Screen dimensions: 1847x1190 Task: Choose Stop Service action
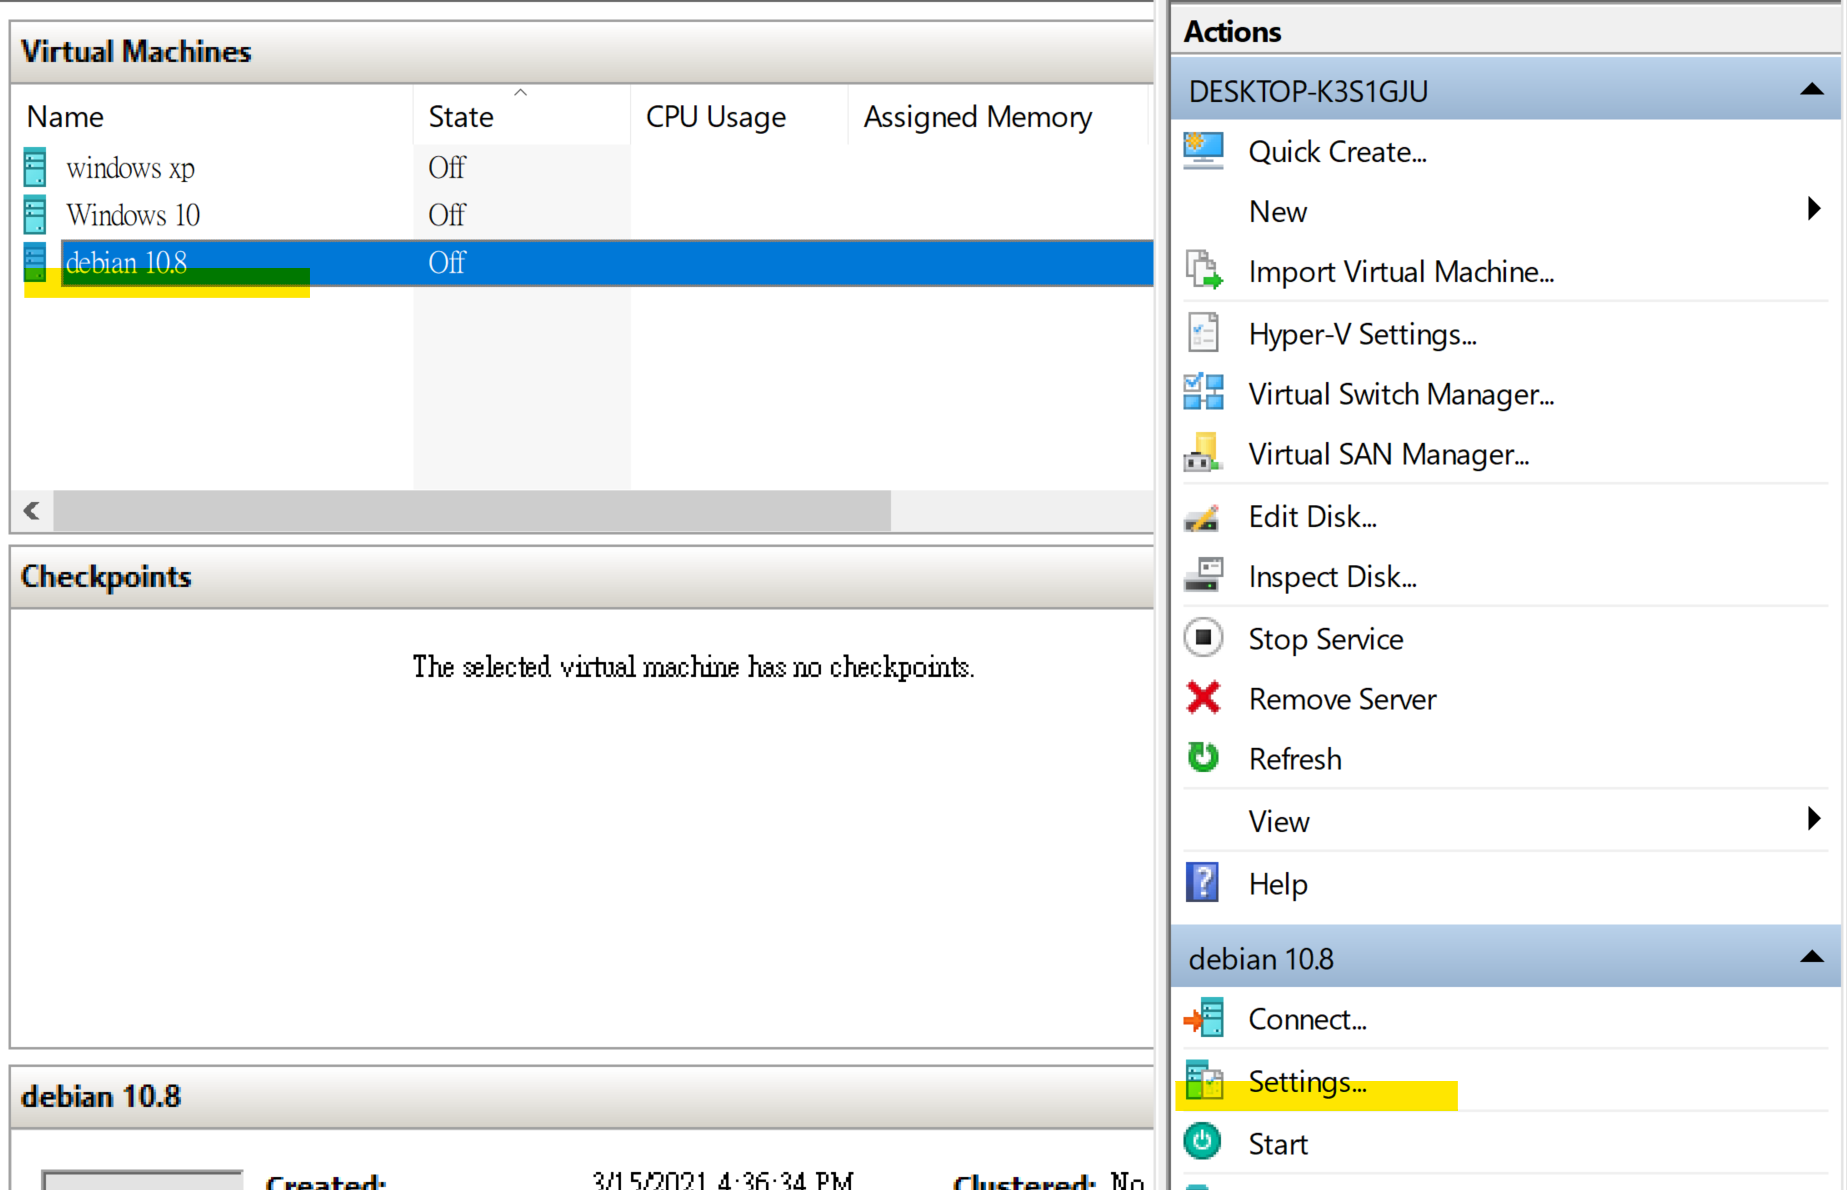[x=1325, y=639]
